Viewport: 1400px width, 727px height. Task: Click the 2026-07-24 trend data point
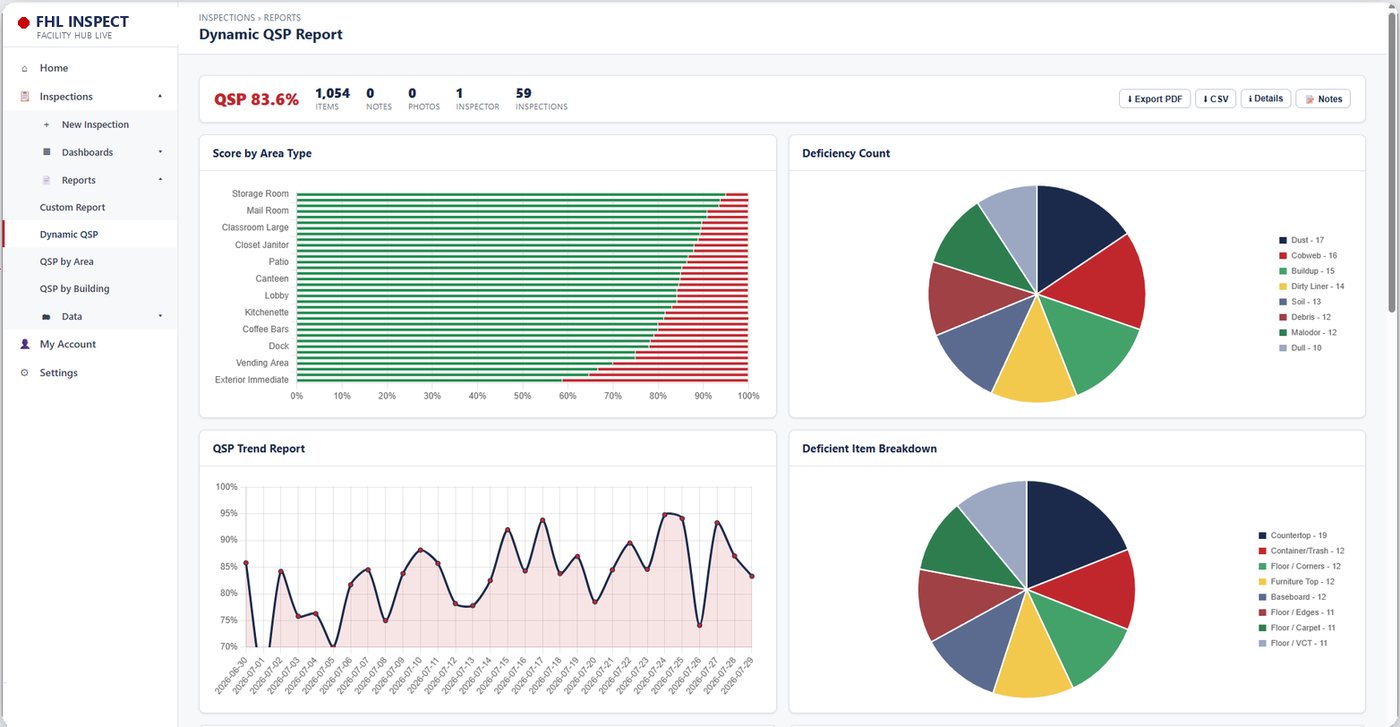665,514
